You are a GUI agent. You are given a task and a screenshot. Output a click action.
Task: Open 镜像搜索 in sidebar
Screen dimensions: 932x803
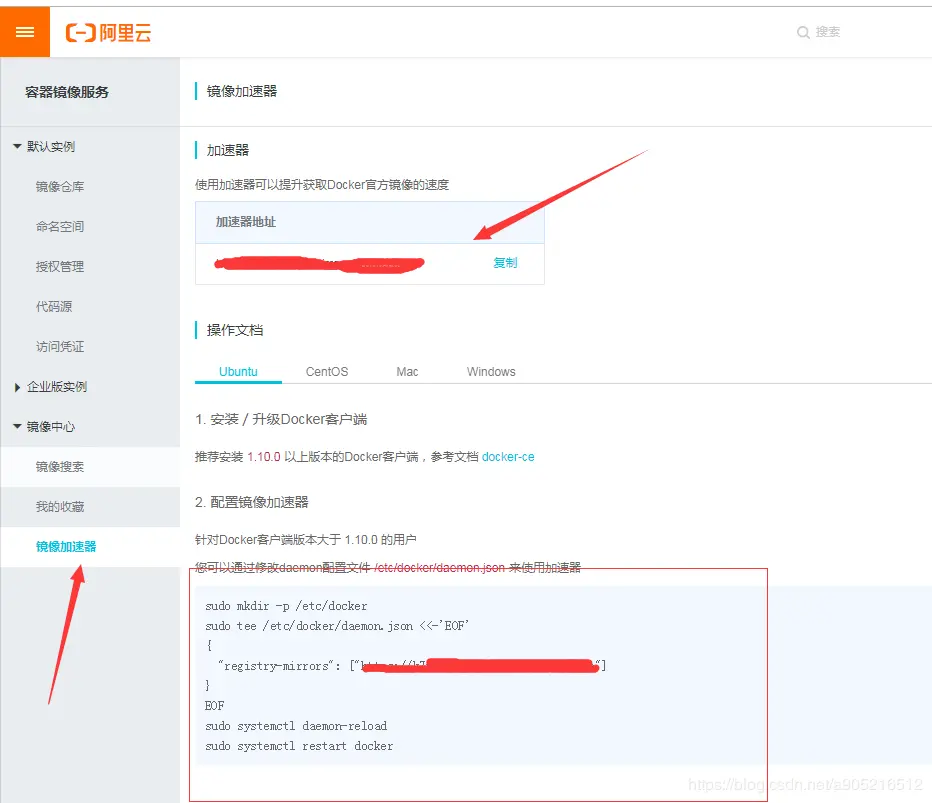point(59,467)
